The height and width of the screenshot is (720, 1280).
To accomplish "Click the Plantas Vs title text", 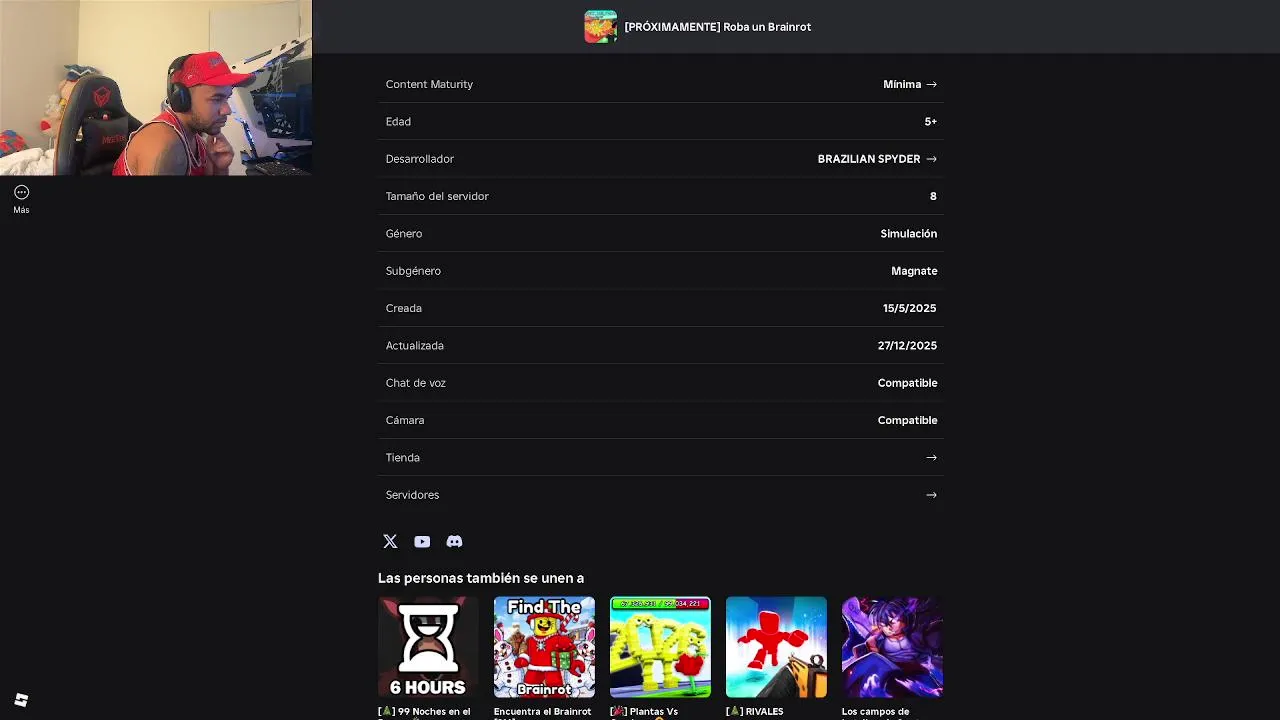I will click(644, 712).
